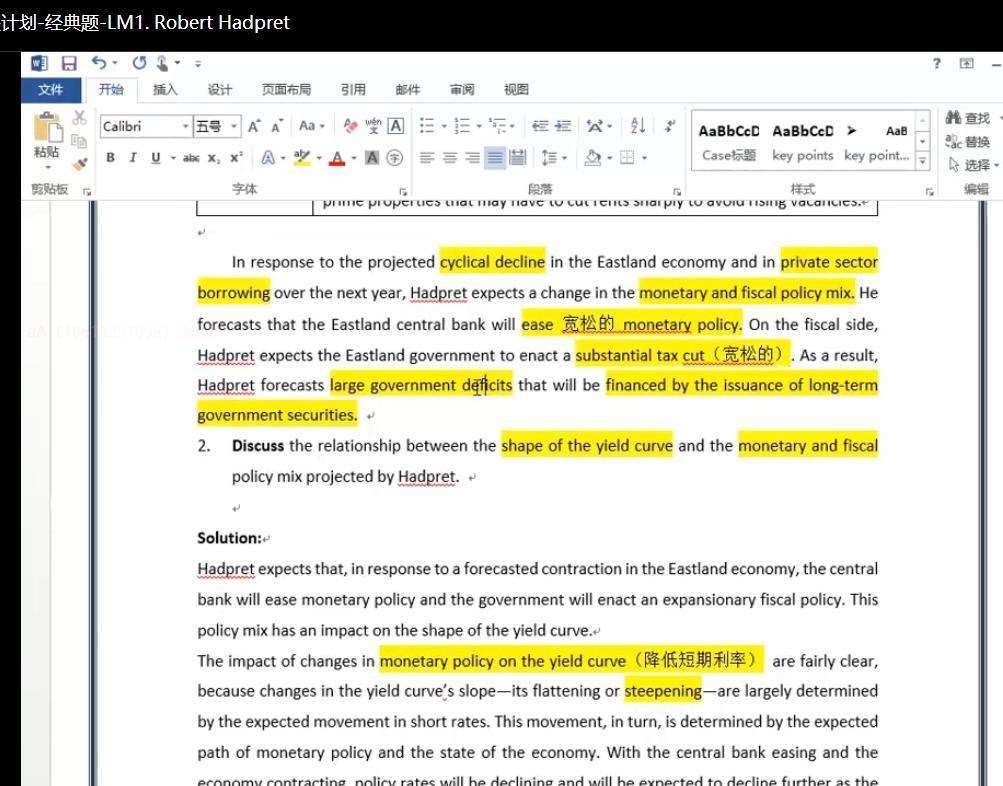
Task: Toggle the character shading button
Action: tap(372, 158)
